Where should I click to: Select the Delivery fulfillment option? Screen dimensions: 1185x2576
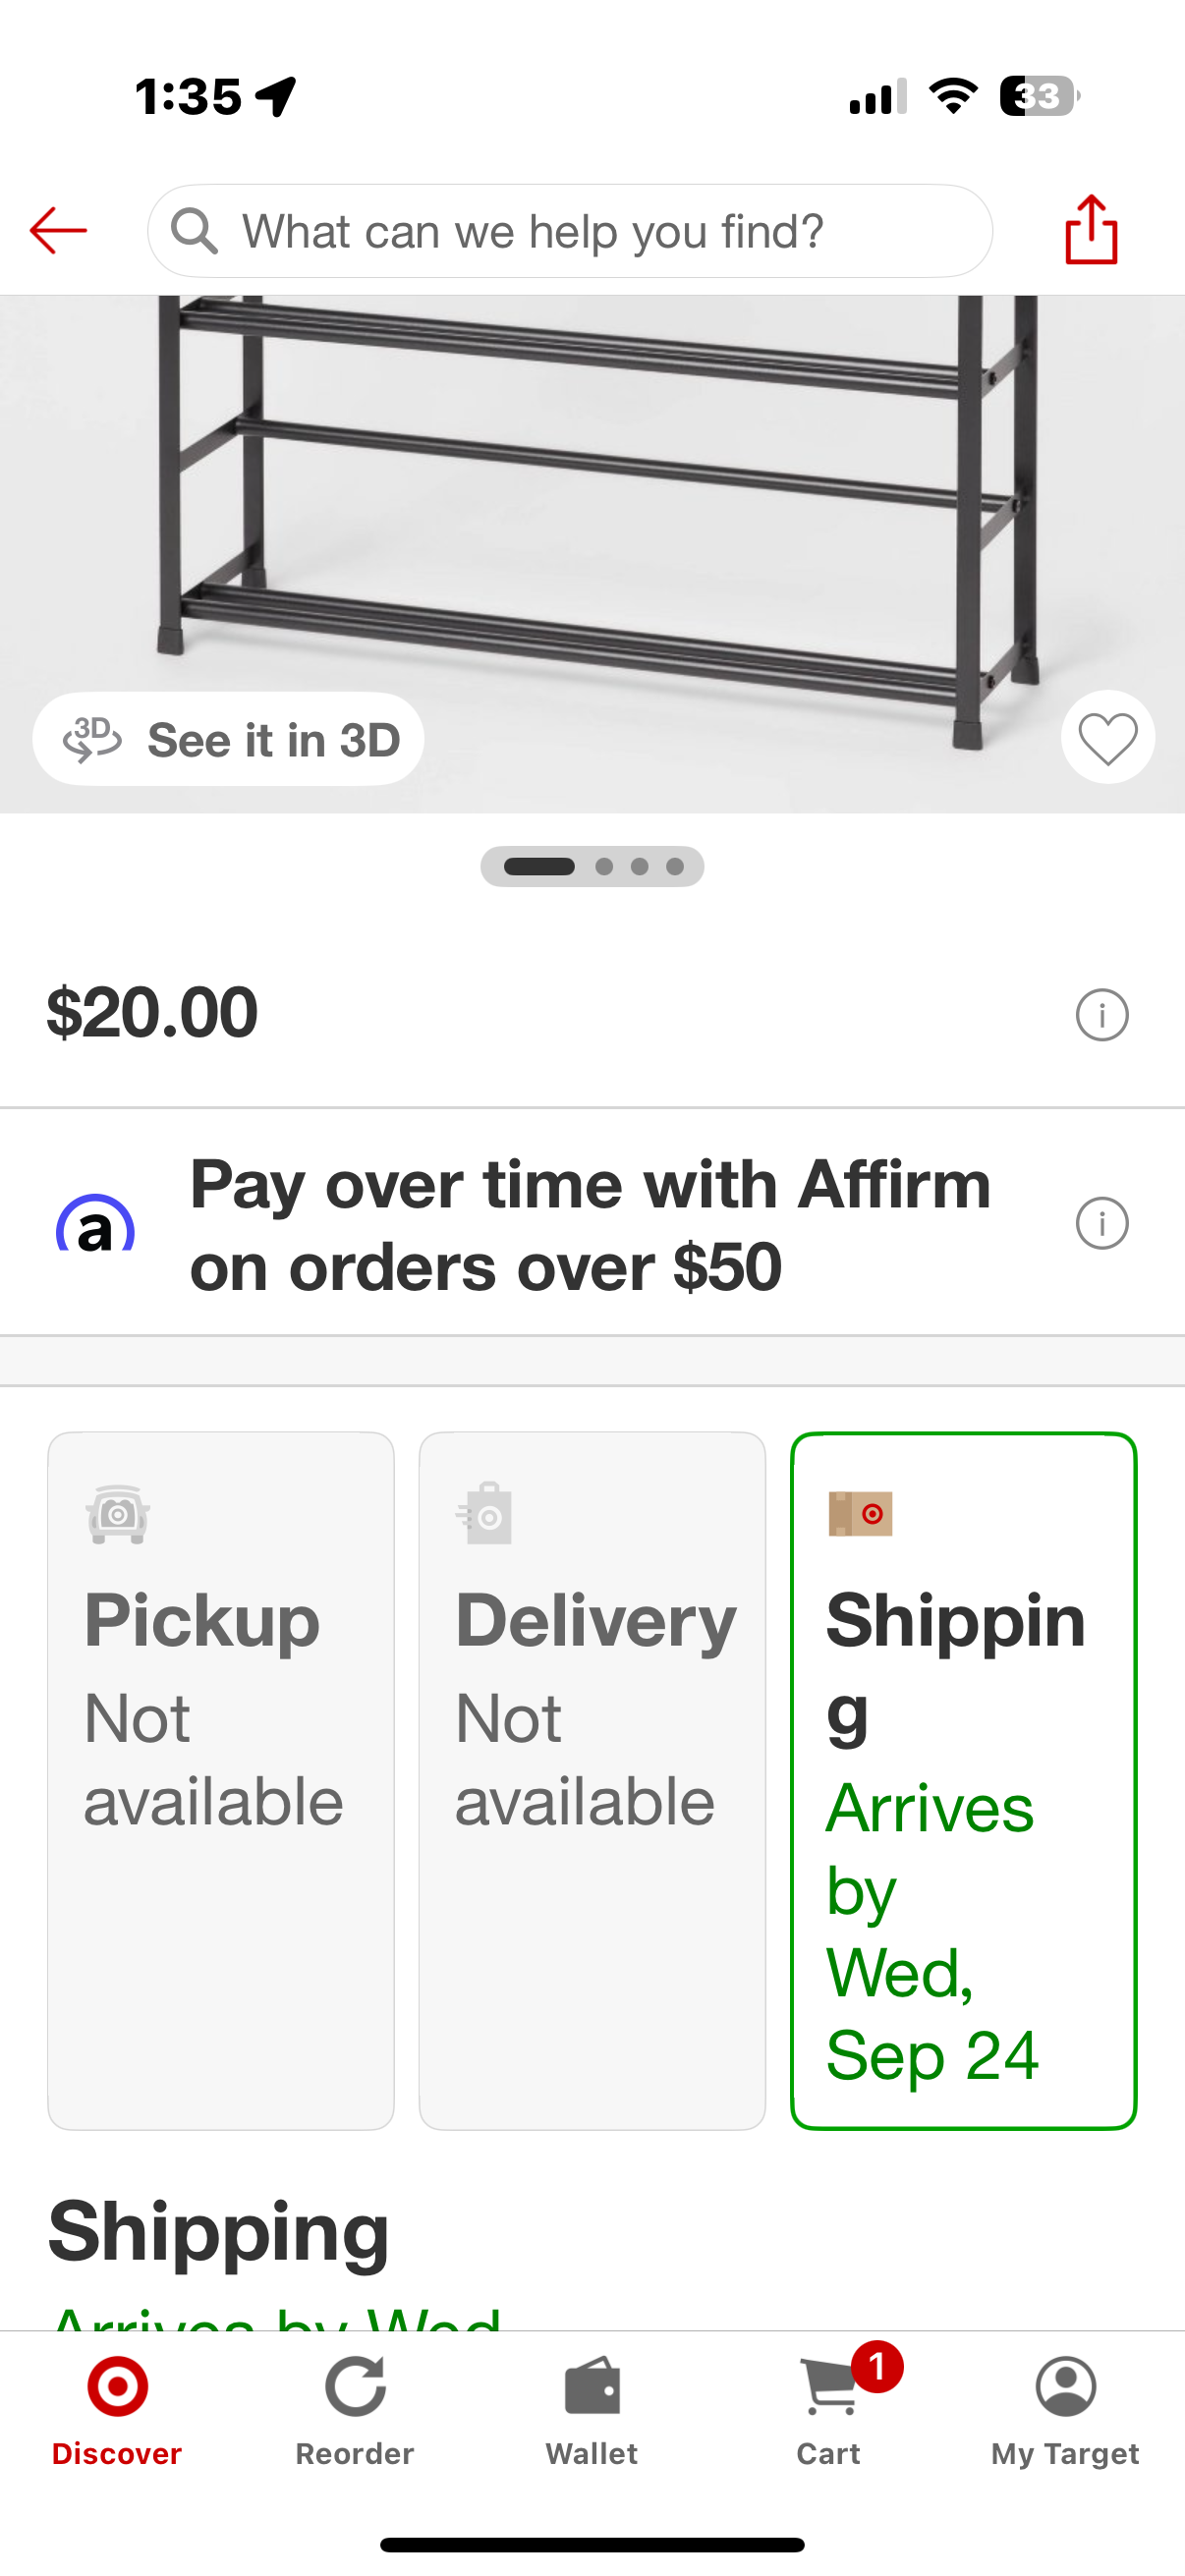click(592, 1780)
